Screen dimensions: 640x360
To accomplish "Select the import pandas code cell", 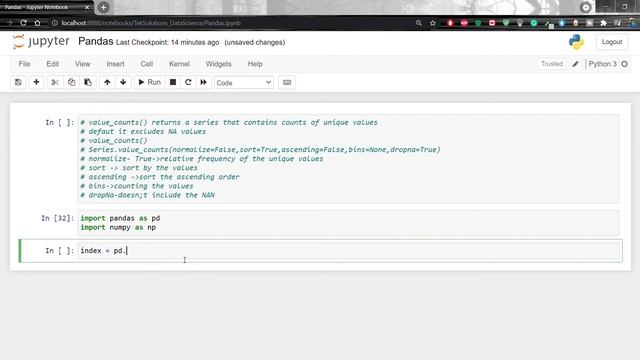I will (x=348, y=223).
